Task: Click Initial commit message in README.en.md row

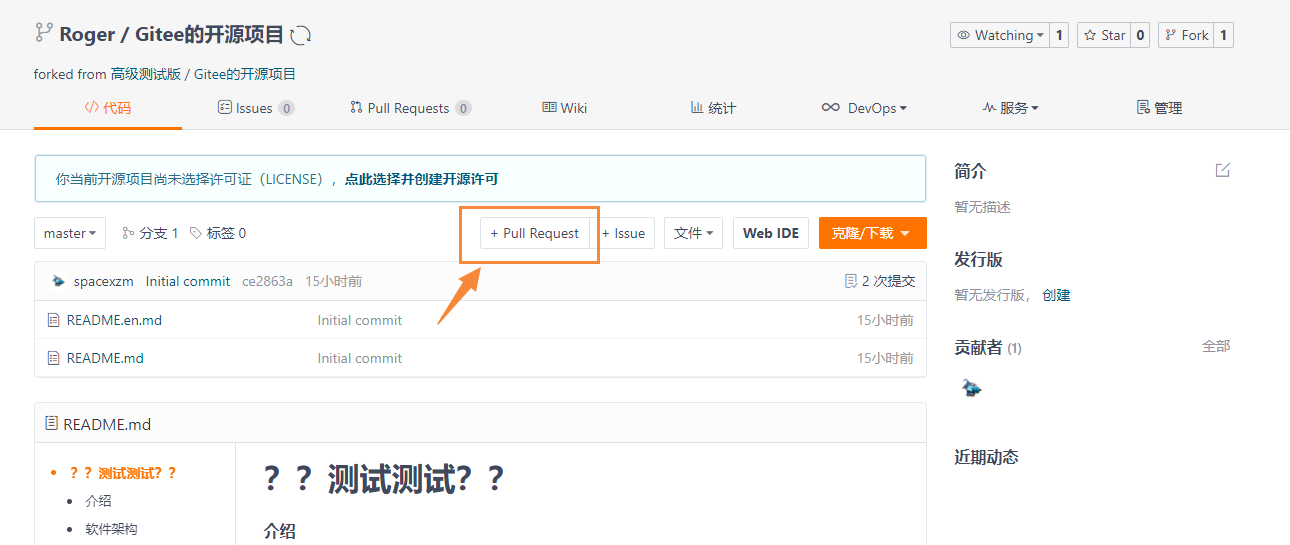Action: [360, 320]
